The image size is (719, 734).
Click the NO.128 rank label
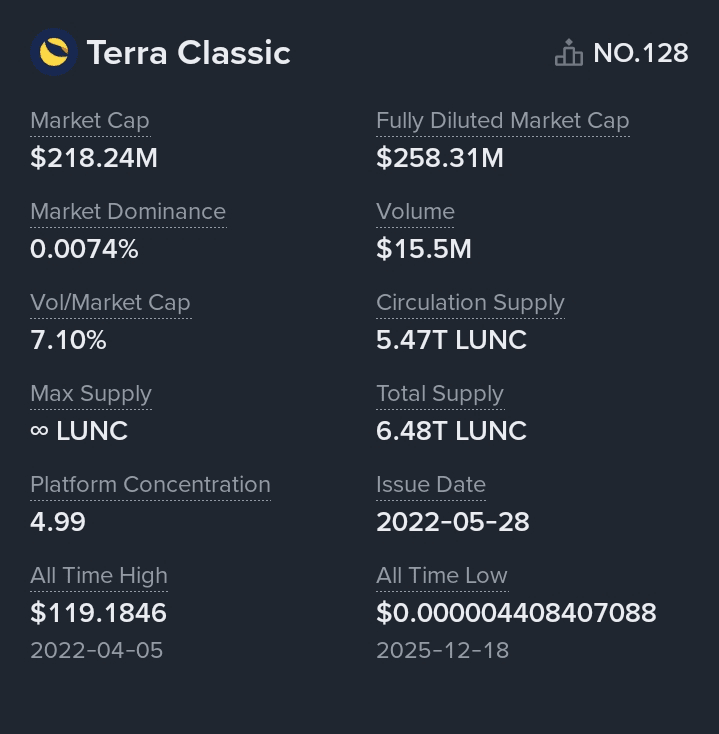pyautogui.click(x=640, y=53)
